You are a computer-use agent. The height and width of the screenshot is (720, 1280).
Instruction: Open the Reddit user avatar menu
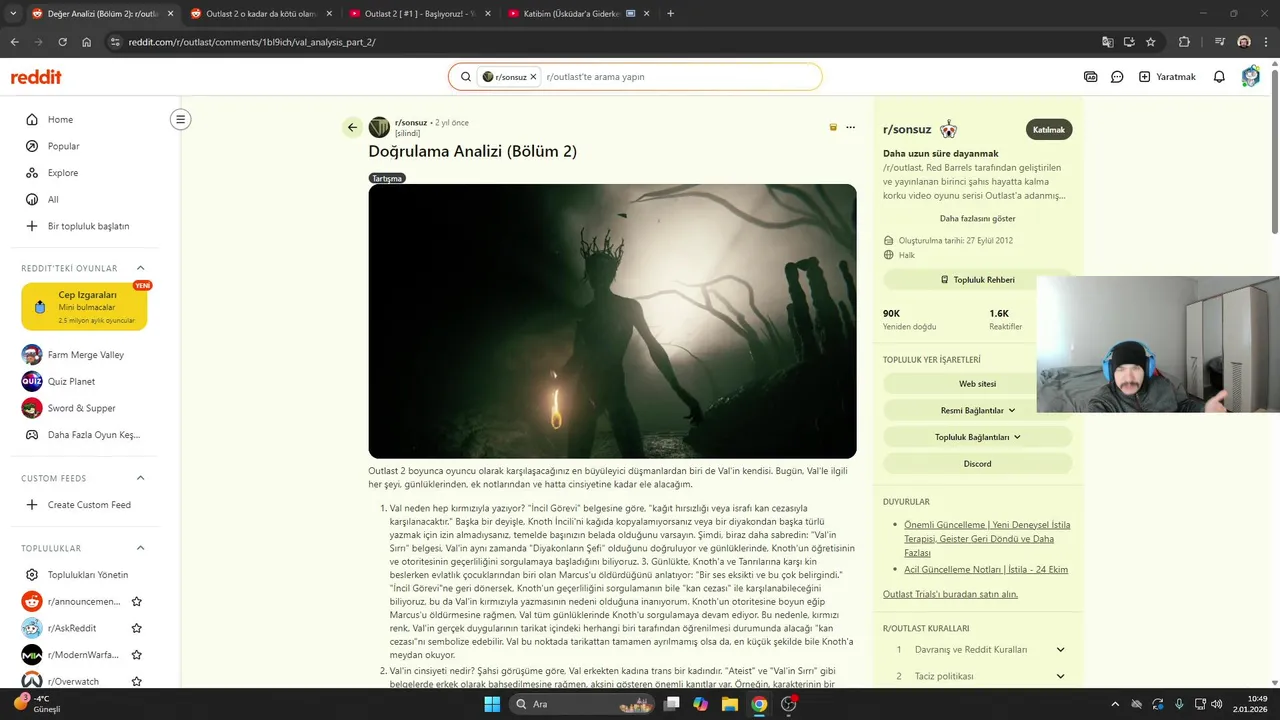pos(1250,77)
